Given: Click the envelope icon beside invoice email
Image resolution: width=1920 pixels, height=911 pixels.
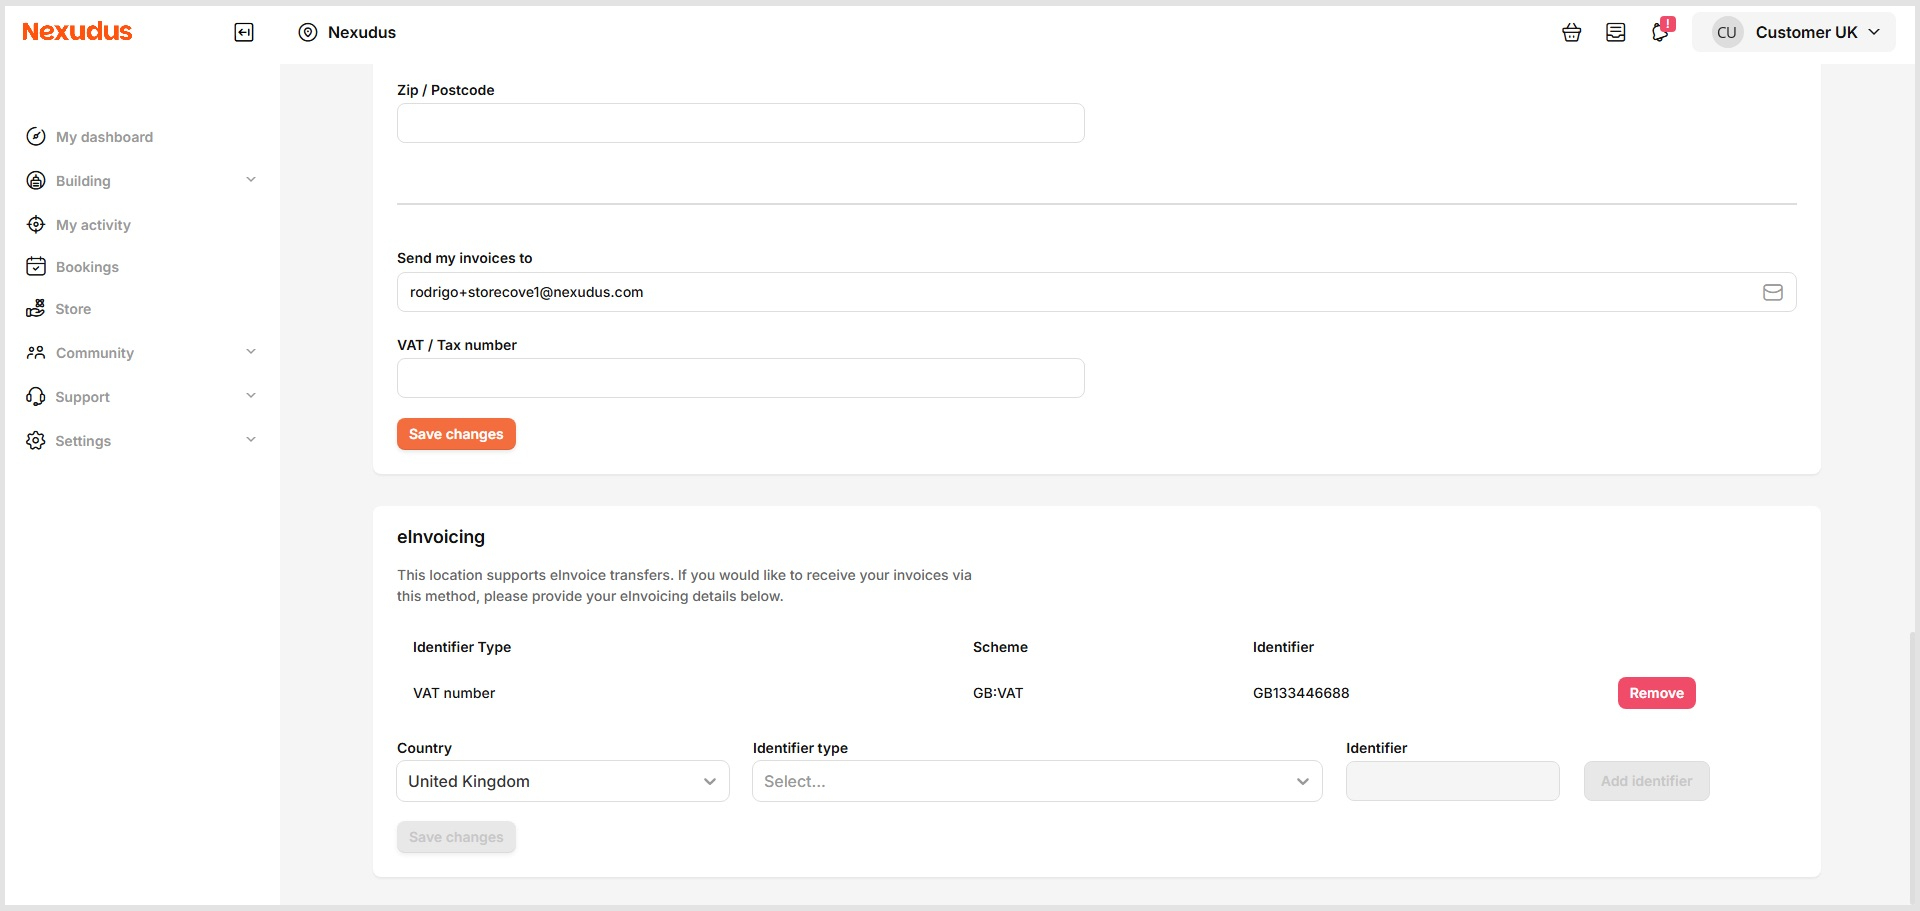Looking at the screenshot, I should 1773,292.
